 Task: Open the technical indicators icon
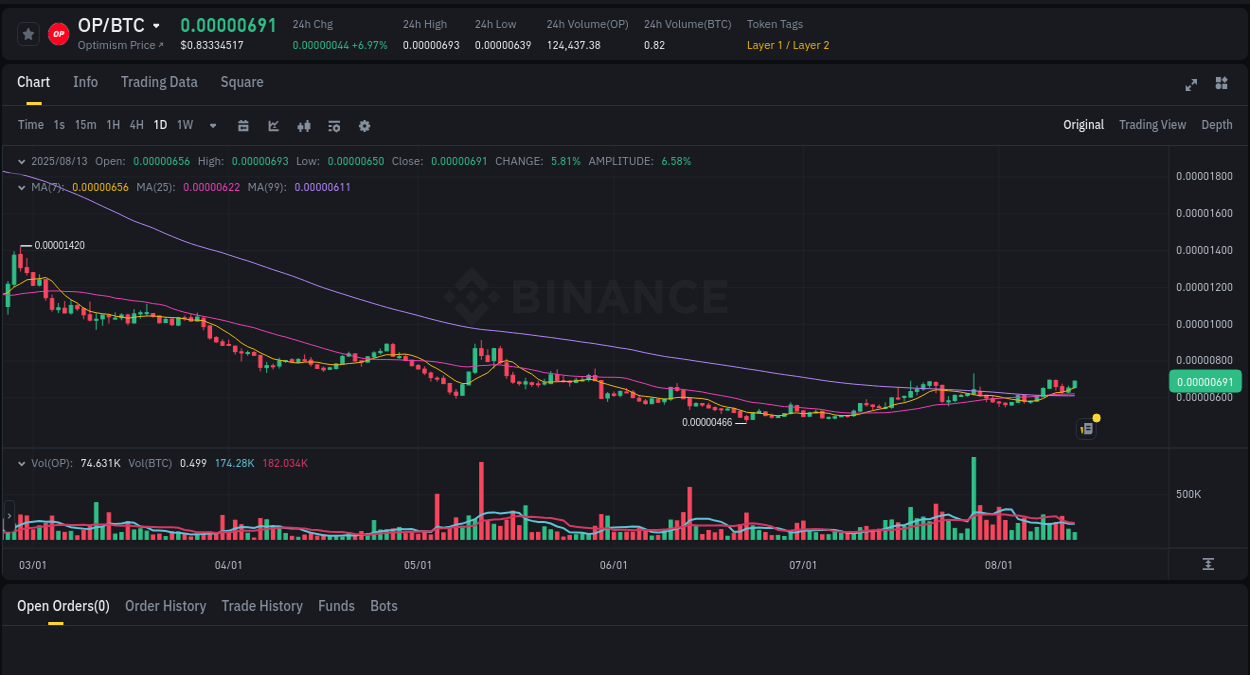(x=273, y=126)
